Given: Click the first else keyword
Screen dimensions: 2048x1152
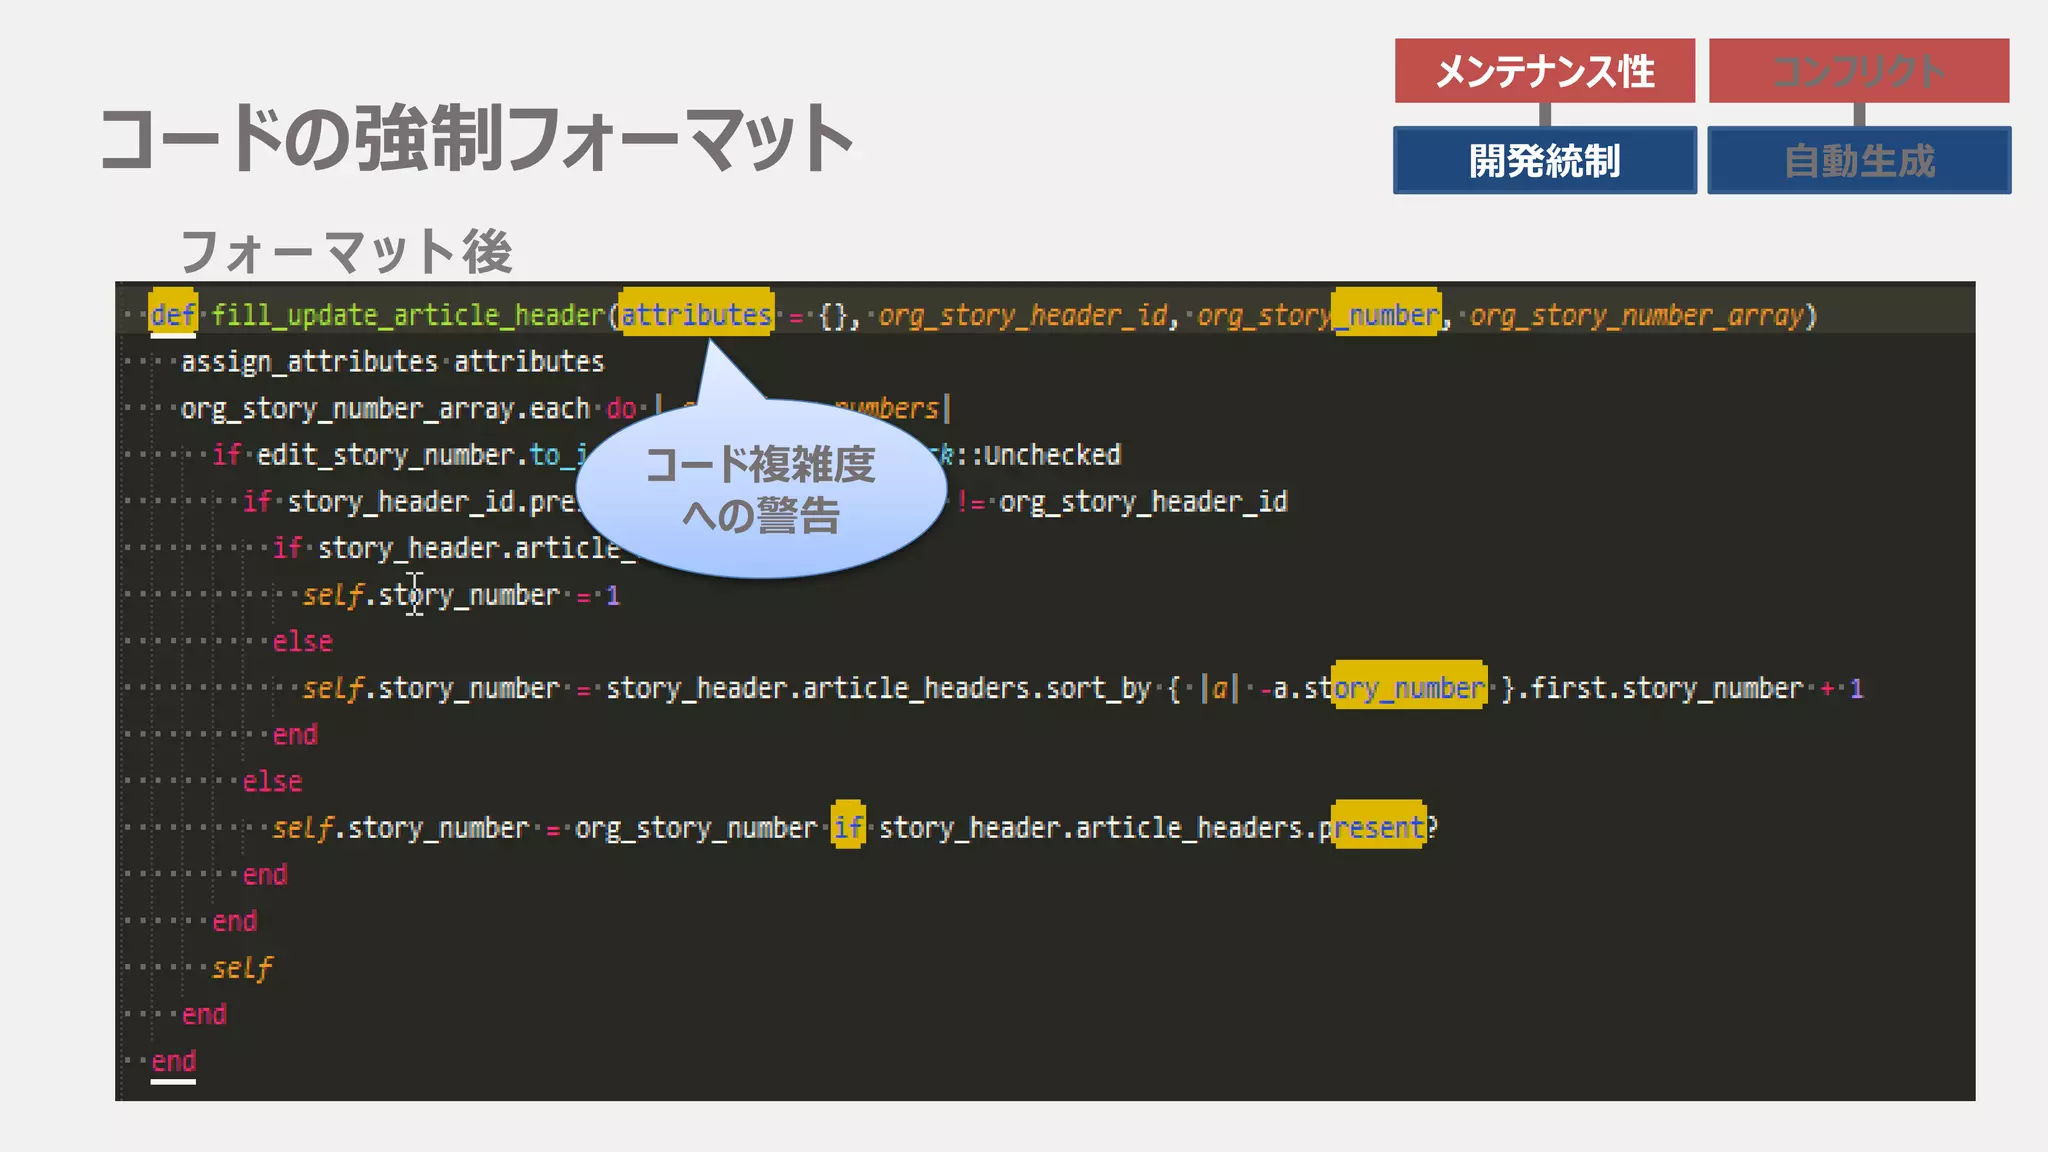Looking at the screenshot, I should [302, 641].
